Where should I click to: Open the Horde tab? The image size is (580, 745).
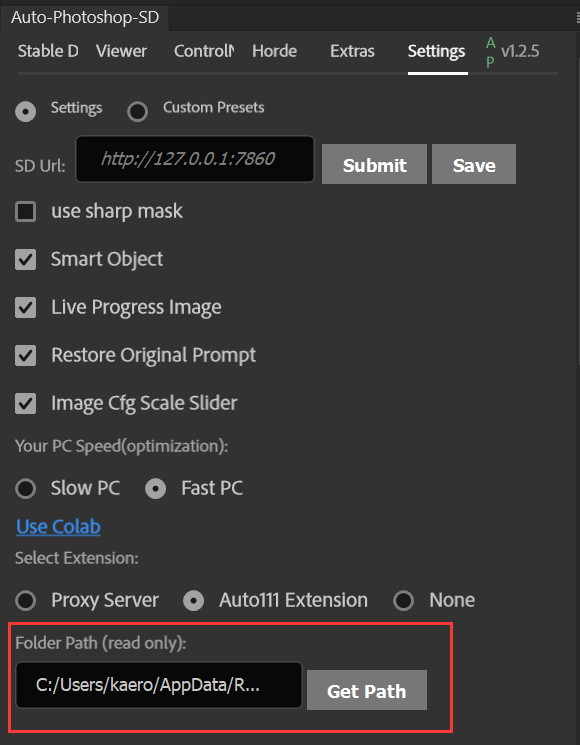[x=275, y=51]
